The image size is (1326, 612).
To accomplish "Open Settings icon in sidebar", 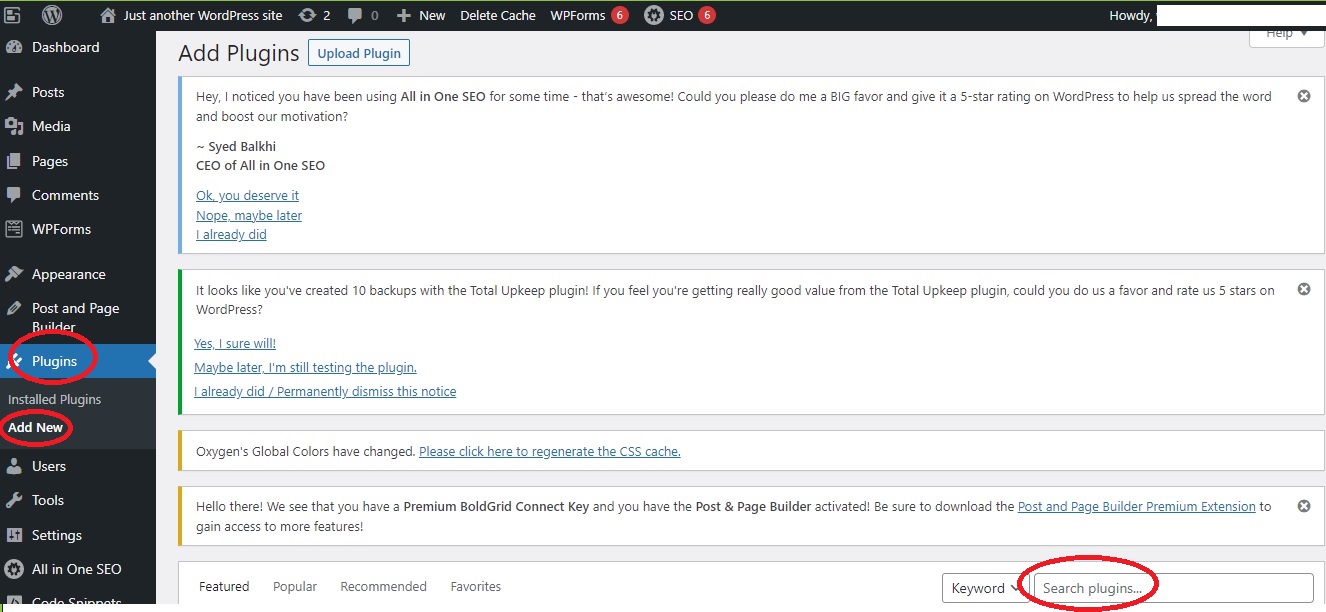I will tap(14, 535).
